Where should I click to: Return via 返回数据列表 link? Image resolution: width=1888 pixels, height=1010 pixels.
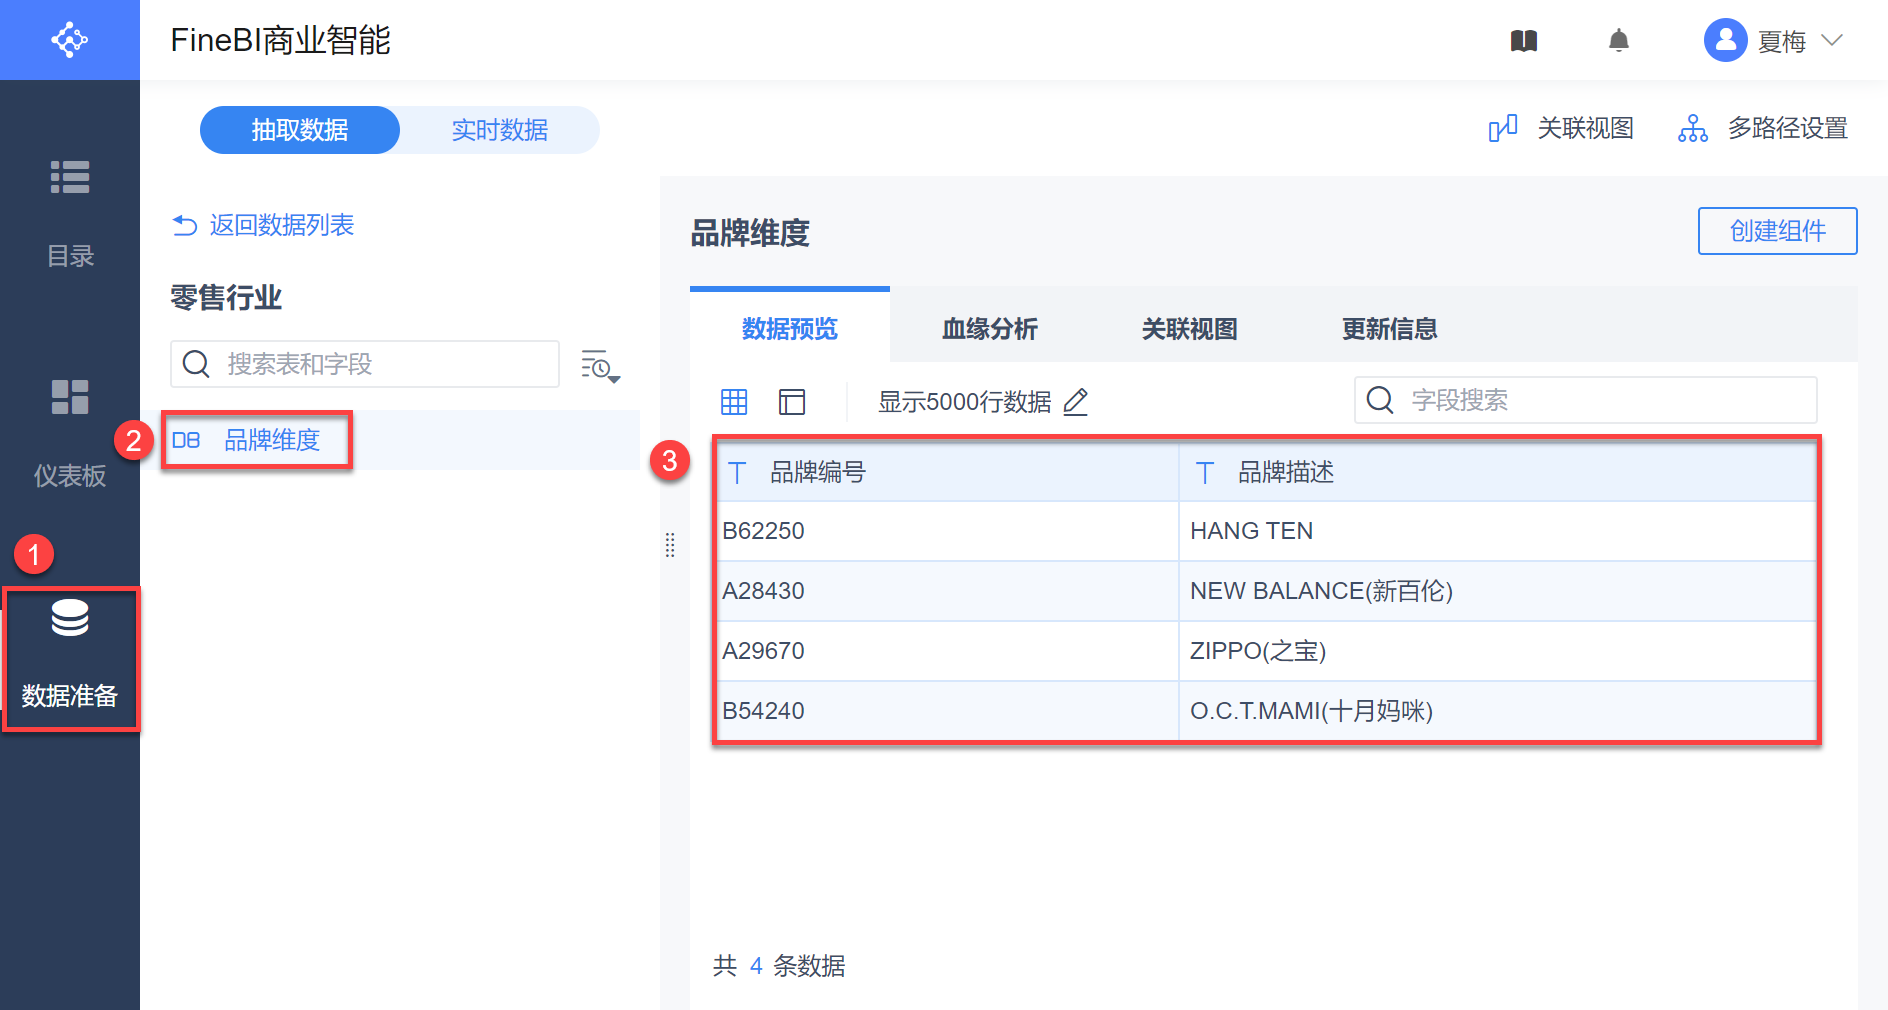[264, 225]
